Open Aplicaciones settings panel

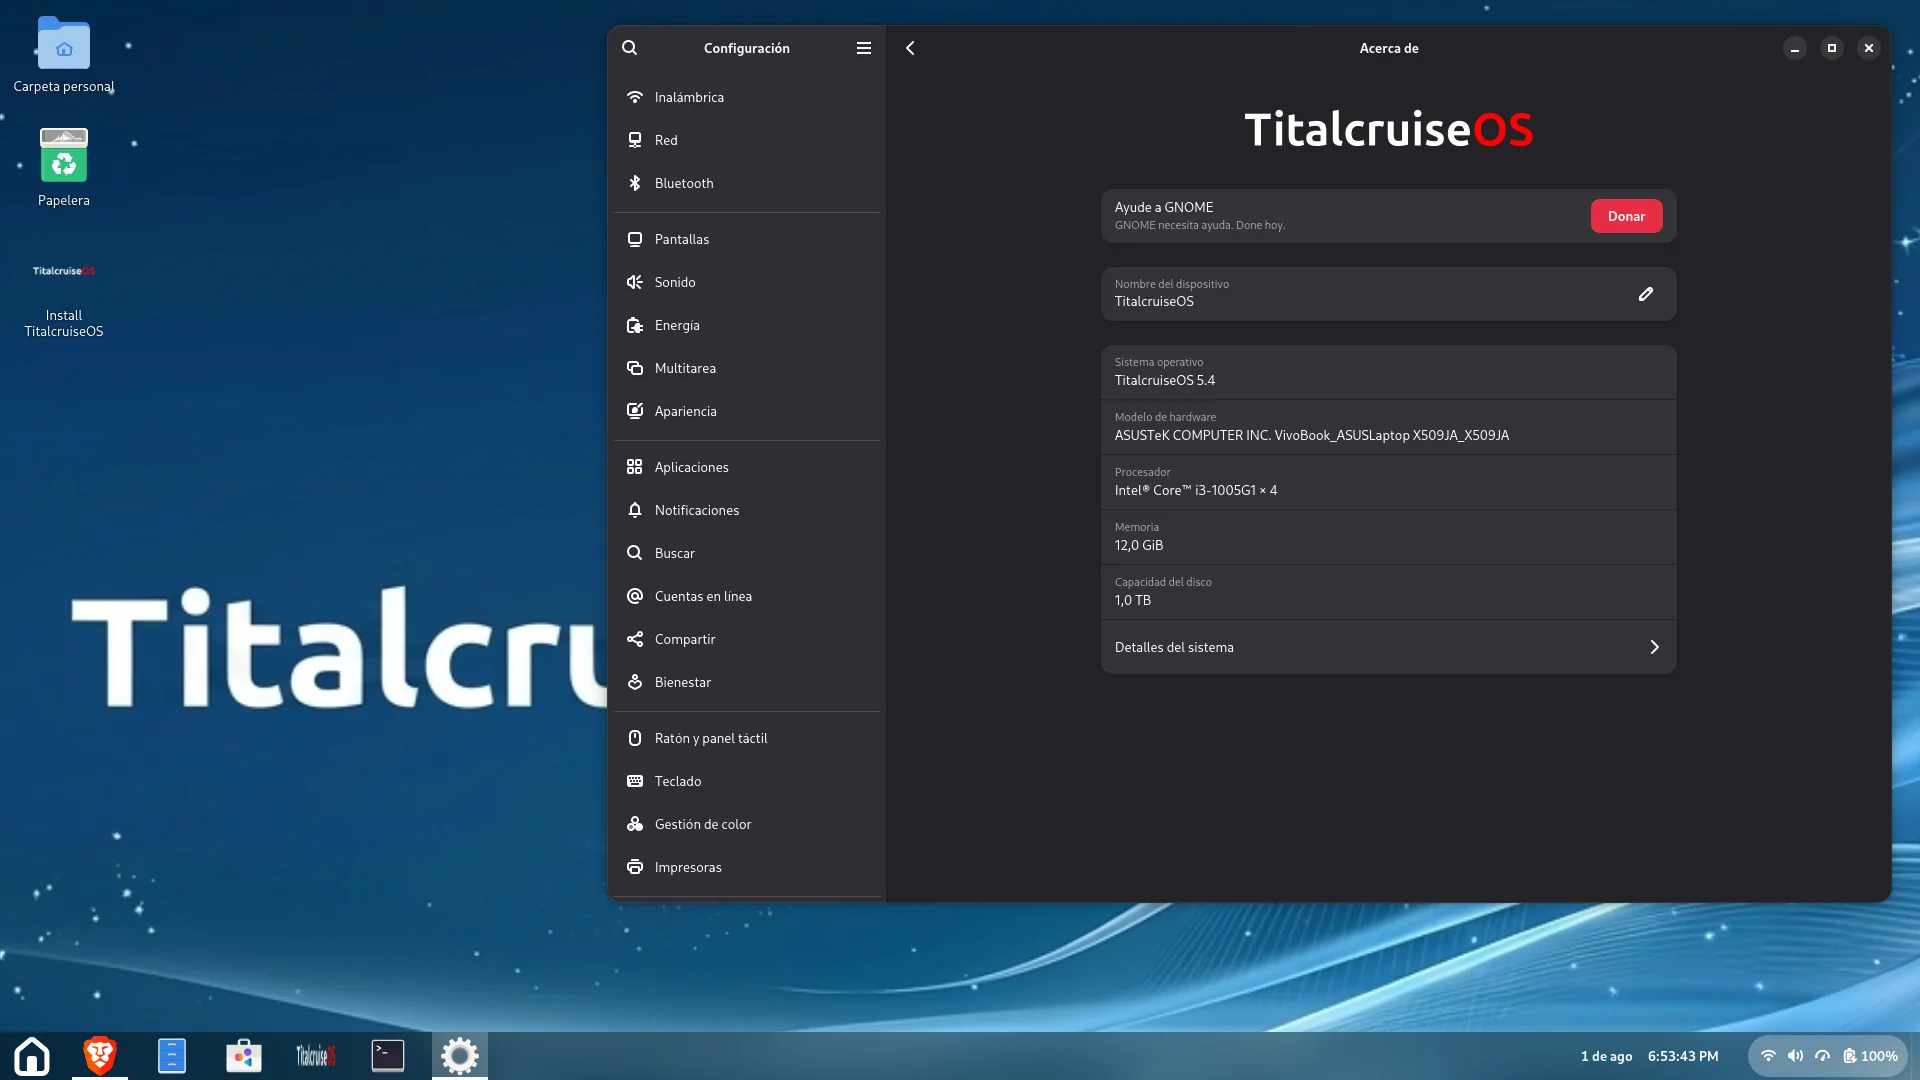747,467
